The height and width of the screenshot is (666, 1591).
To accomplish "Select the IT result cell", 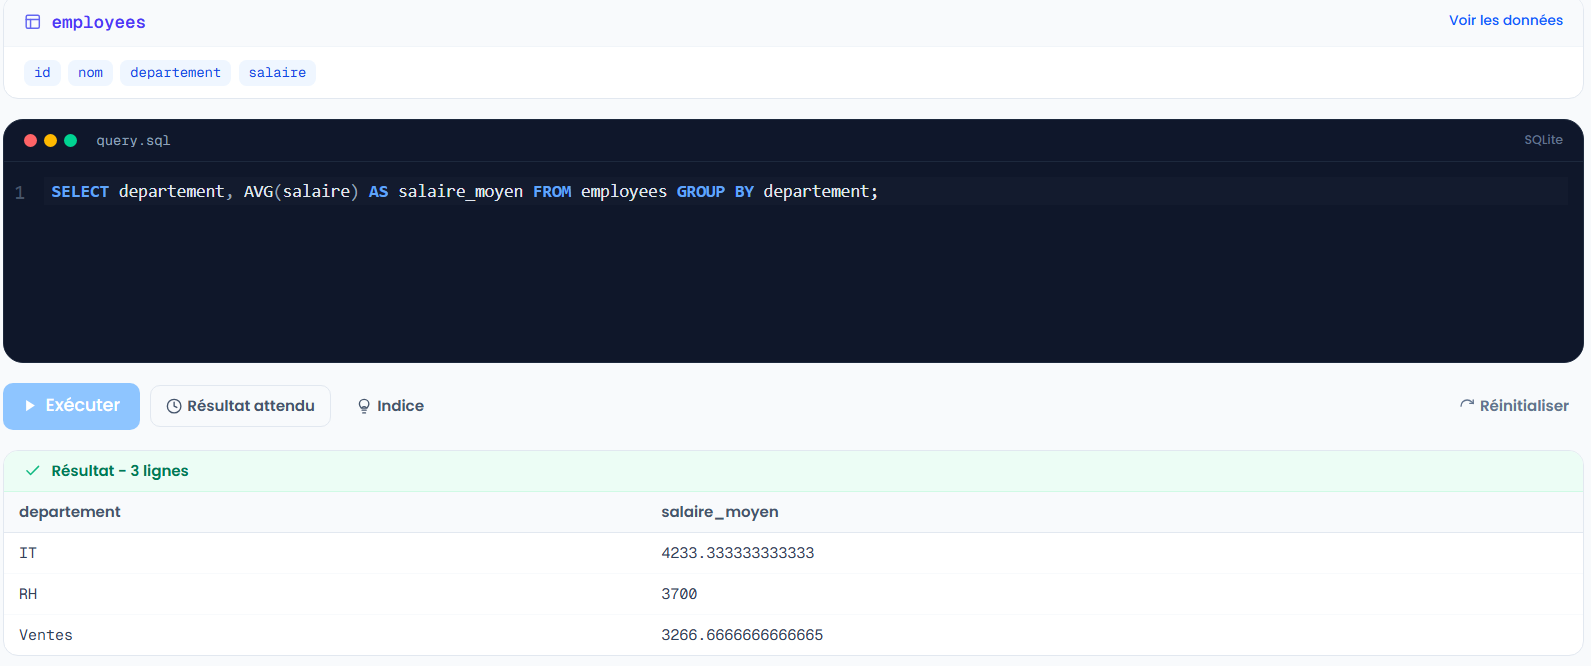I will (28, 553).
